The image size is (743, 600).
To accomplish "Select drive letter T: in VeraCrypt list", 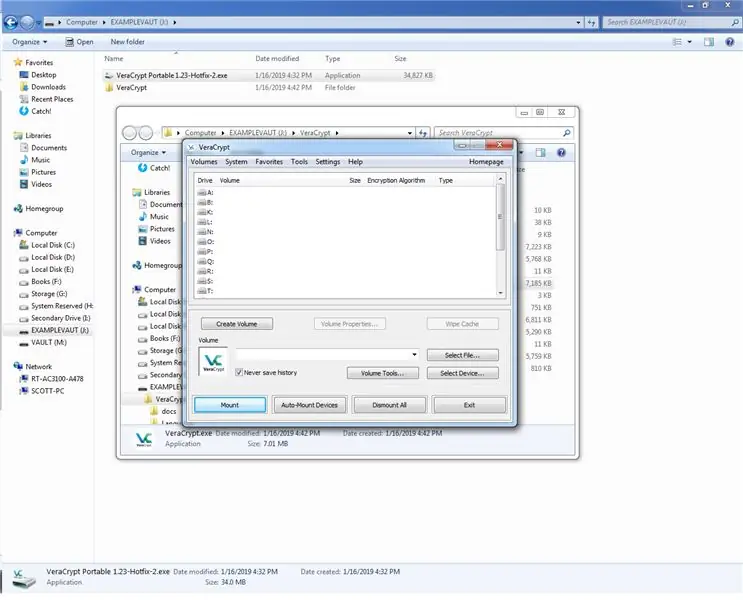I will tap(206, 291).
